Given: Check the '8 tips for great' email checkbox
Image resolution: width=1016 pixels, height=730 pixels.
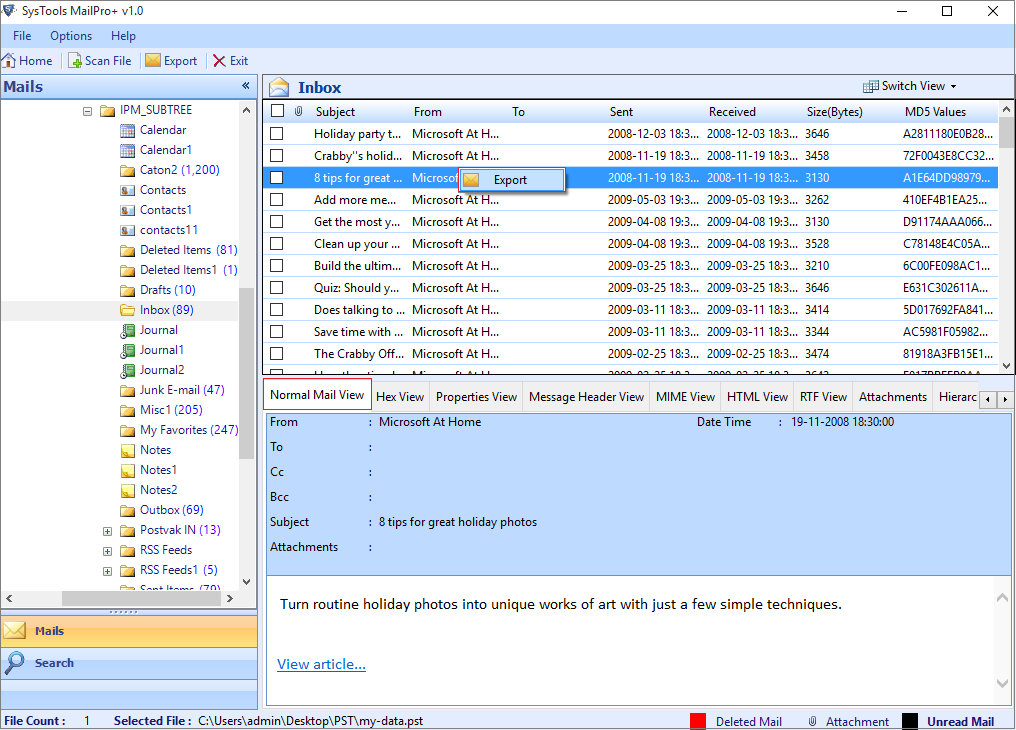Looking at the screenshot, I should point(277,177).
